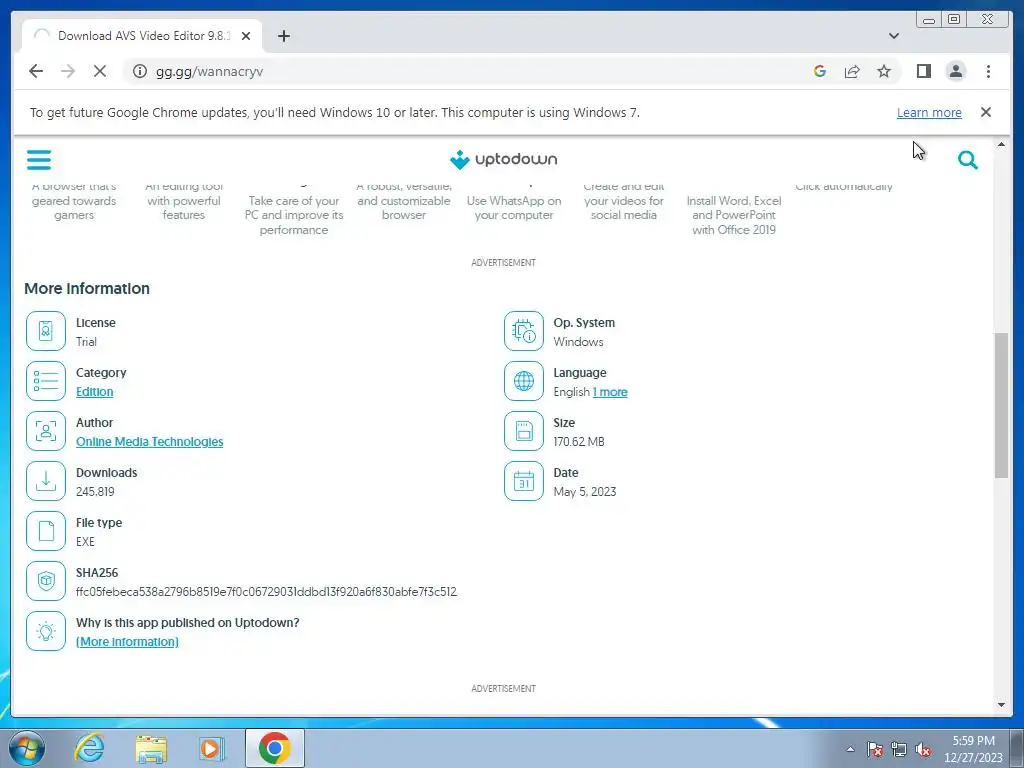The height and width of the screenshot is (768, 1024).
Task: Show hidden system tray icons
Action: pos(850,749)
